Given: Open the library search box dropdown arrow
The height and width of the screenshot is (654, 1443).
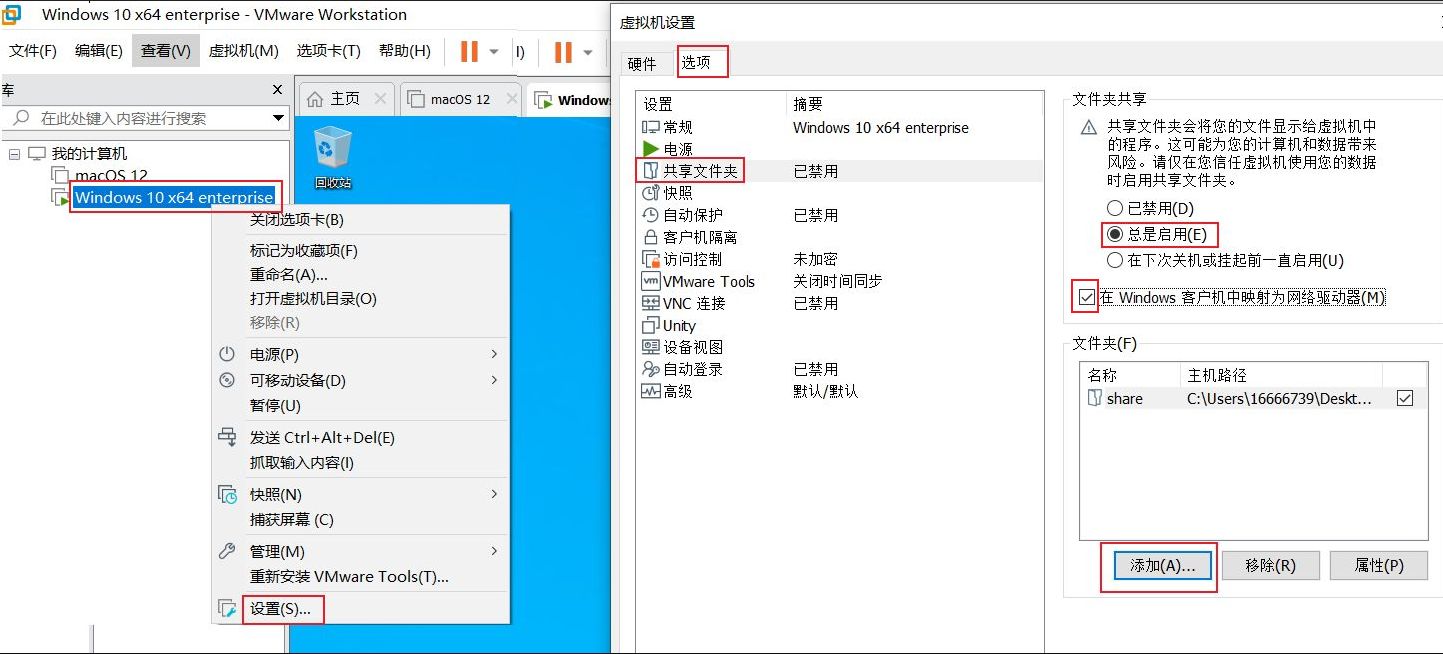Looking at the screenshot, I should coord(279,118).
